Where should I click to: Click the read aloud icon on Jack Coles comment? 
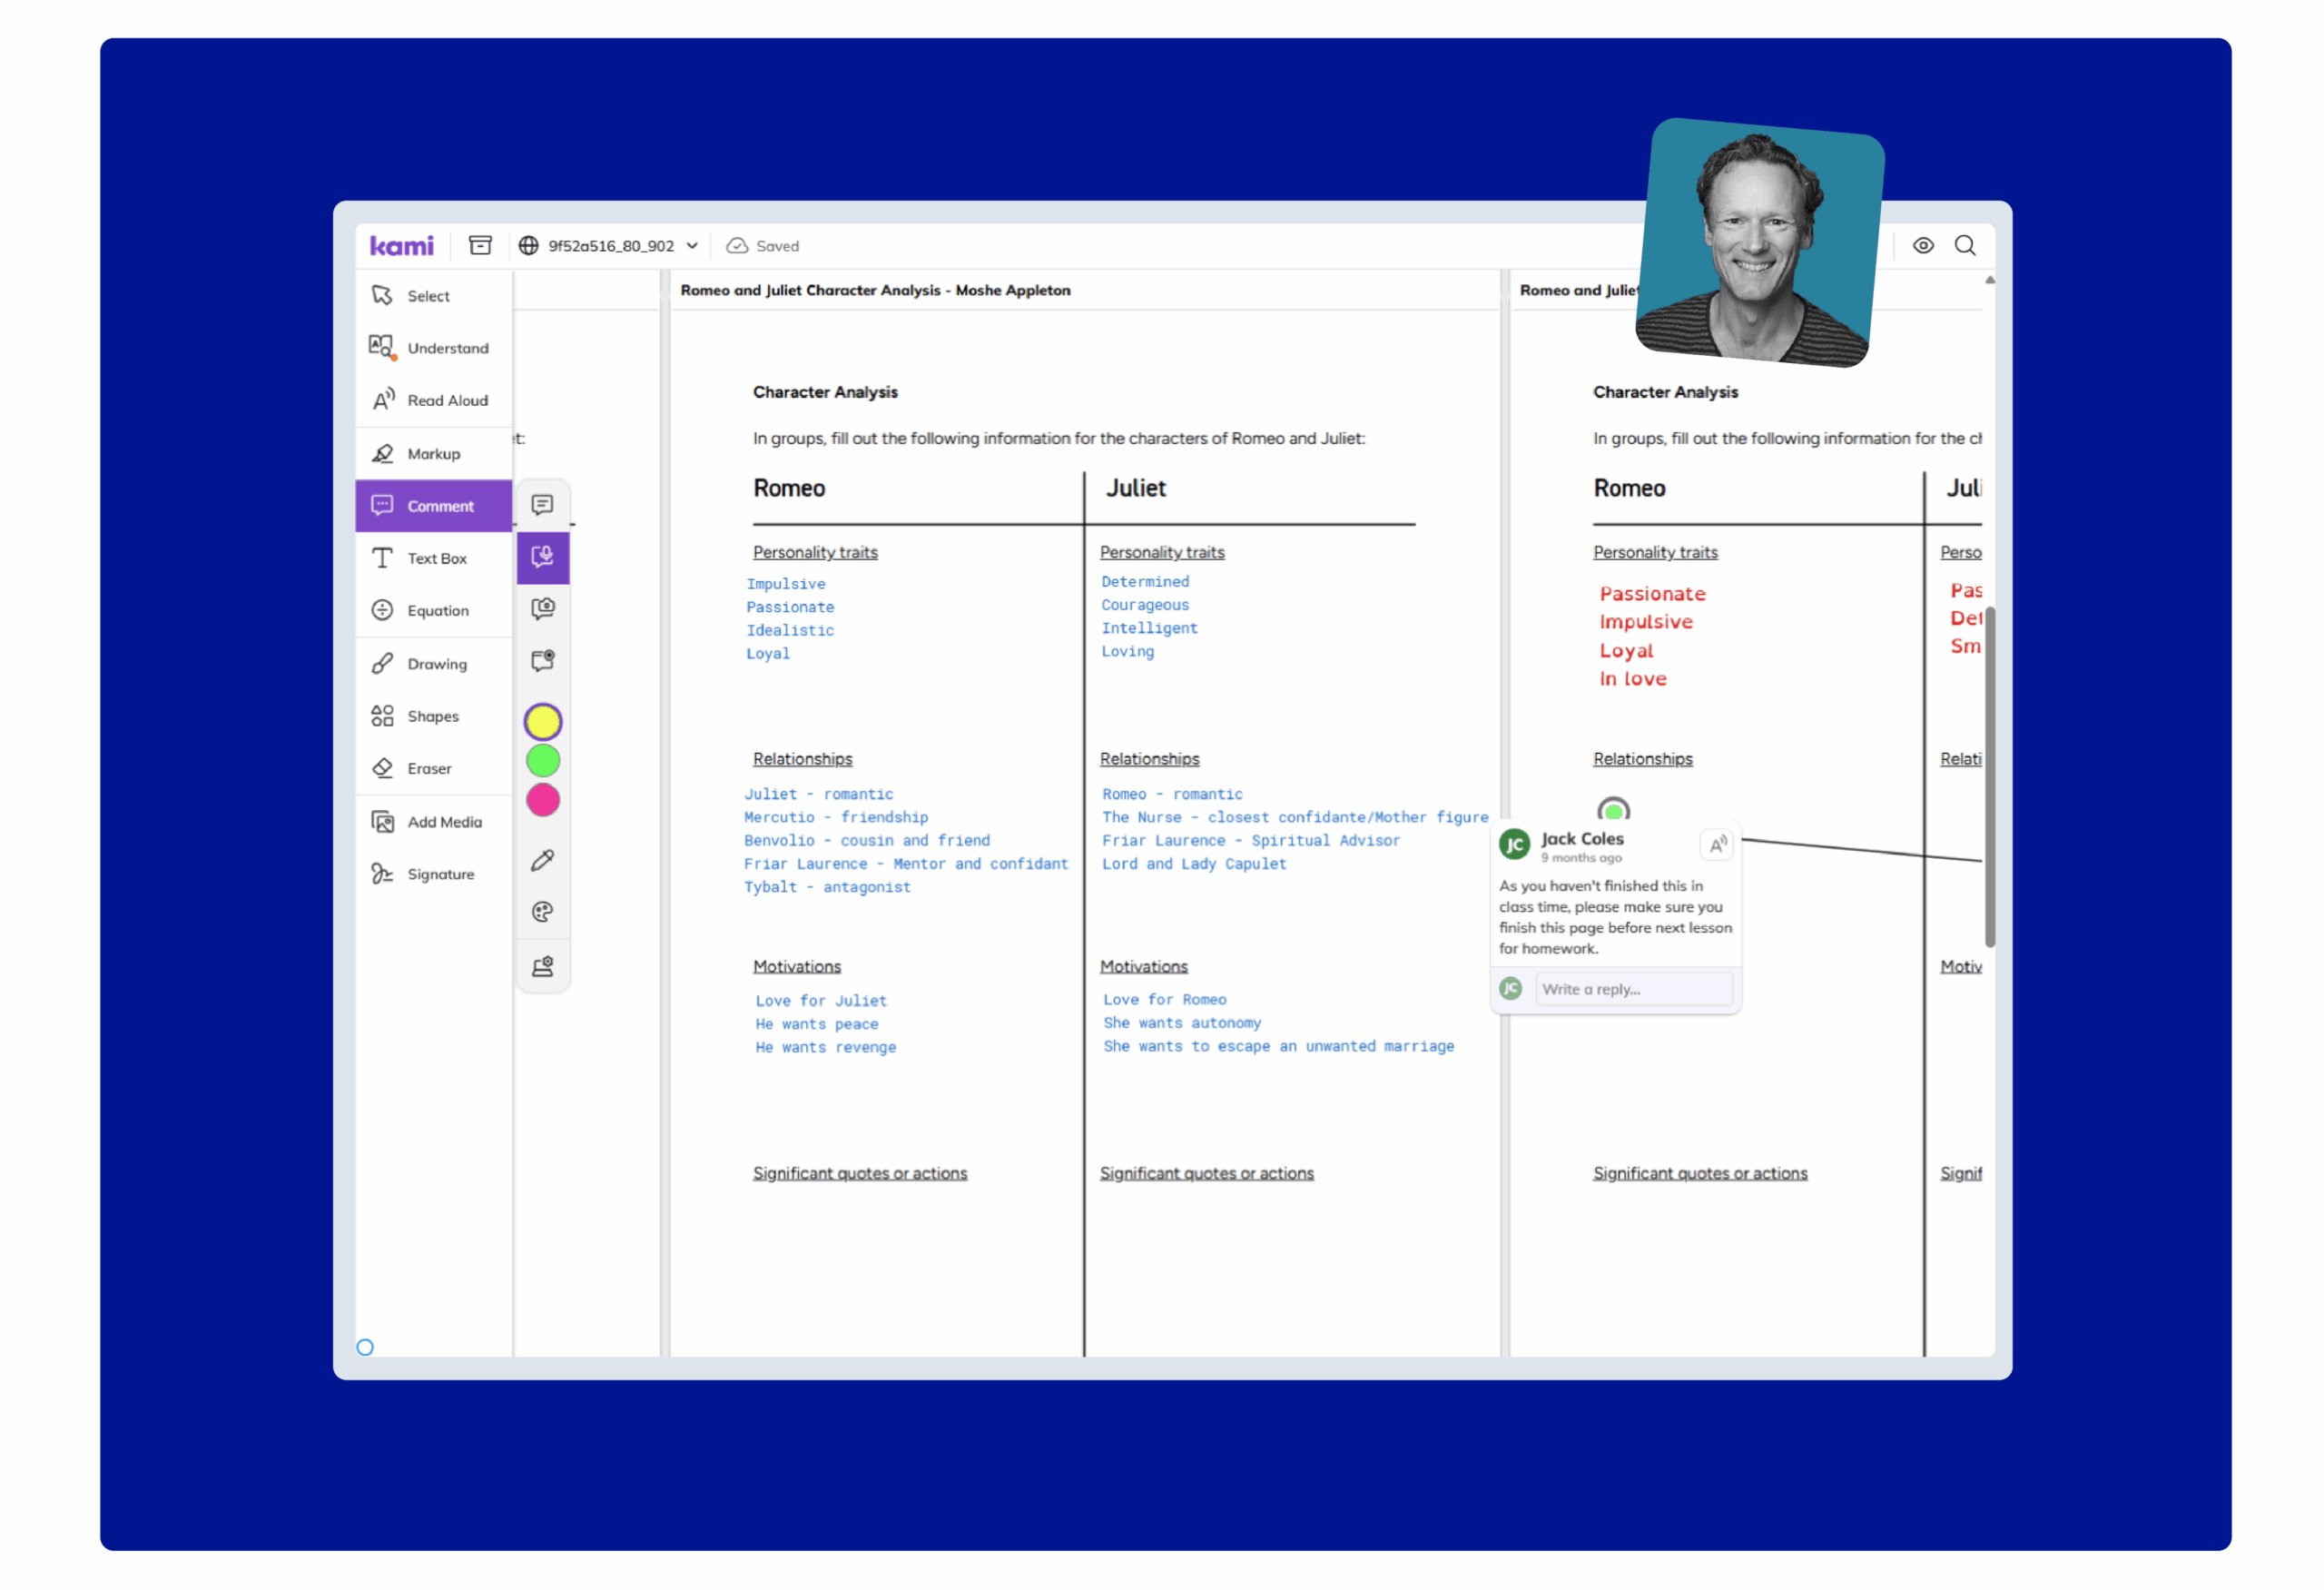coord(1716,845)
